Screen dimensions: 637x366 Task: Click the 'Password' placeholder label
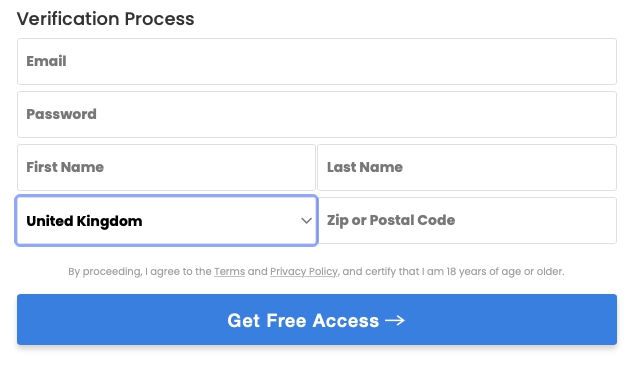61,114
